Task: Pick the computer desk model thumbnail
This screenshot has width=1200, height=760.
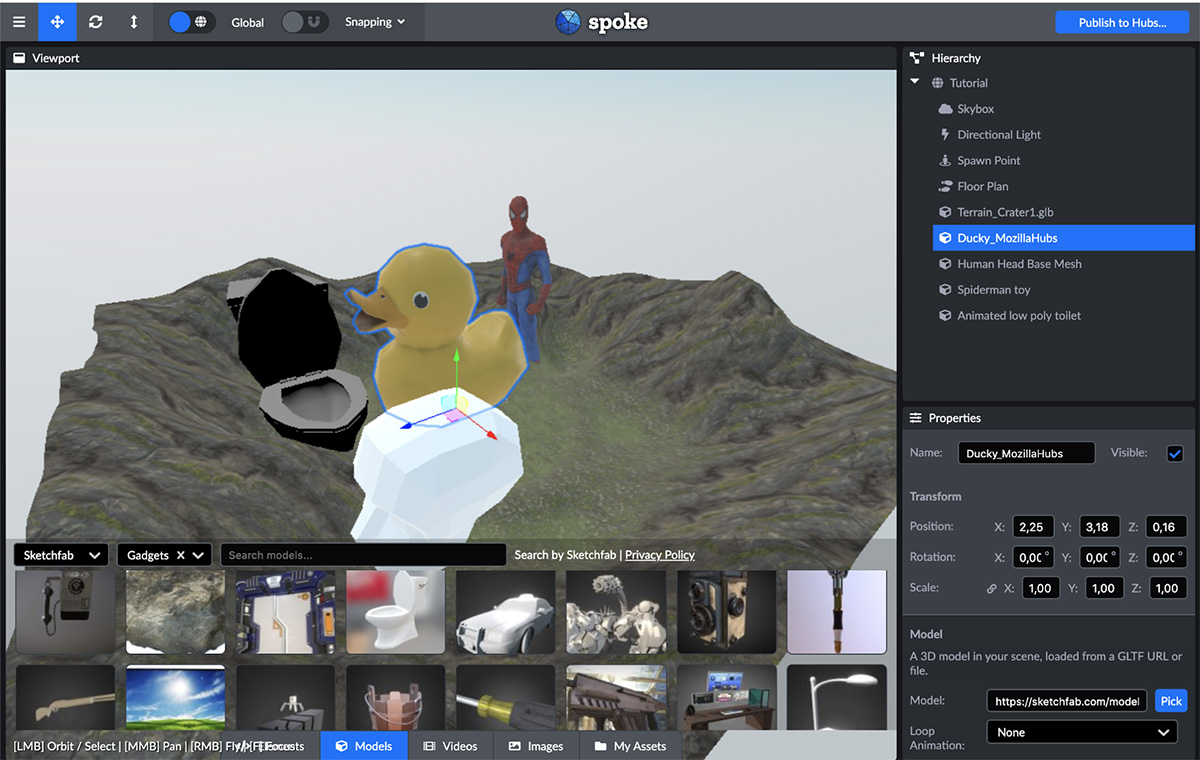Action: [726, 697]
